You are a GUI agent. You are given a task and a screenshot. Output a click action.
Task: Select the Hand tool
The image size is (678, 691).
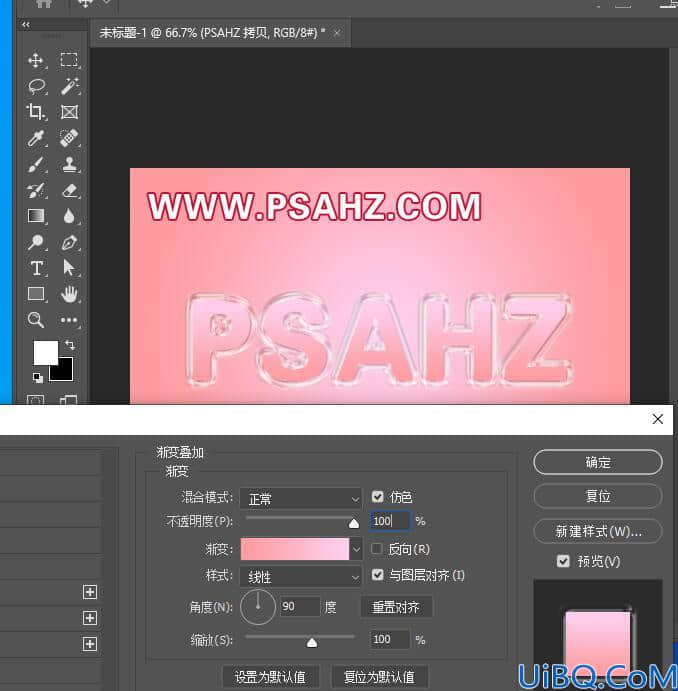[69, 294]
